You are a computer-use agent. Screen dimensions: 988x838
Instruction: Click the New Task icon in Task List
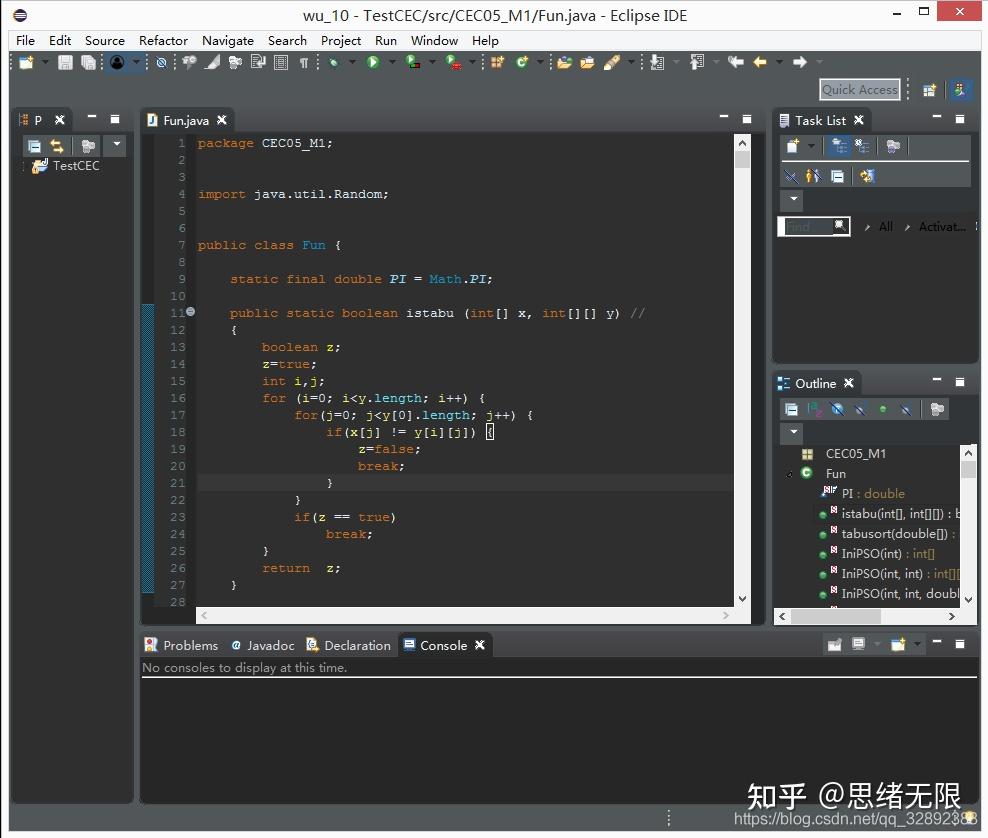tap(793, 146)
